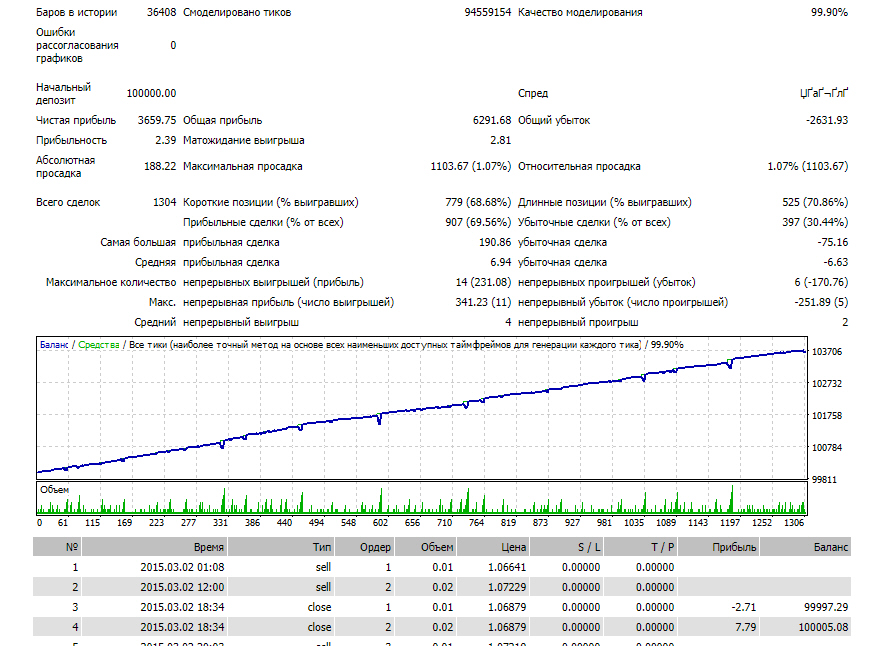Viewport: 878px width, 646px height.
Task: Click the '№' column header
Action: tap(57, 547)
